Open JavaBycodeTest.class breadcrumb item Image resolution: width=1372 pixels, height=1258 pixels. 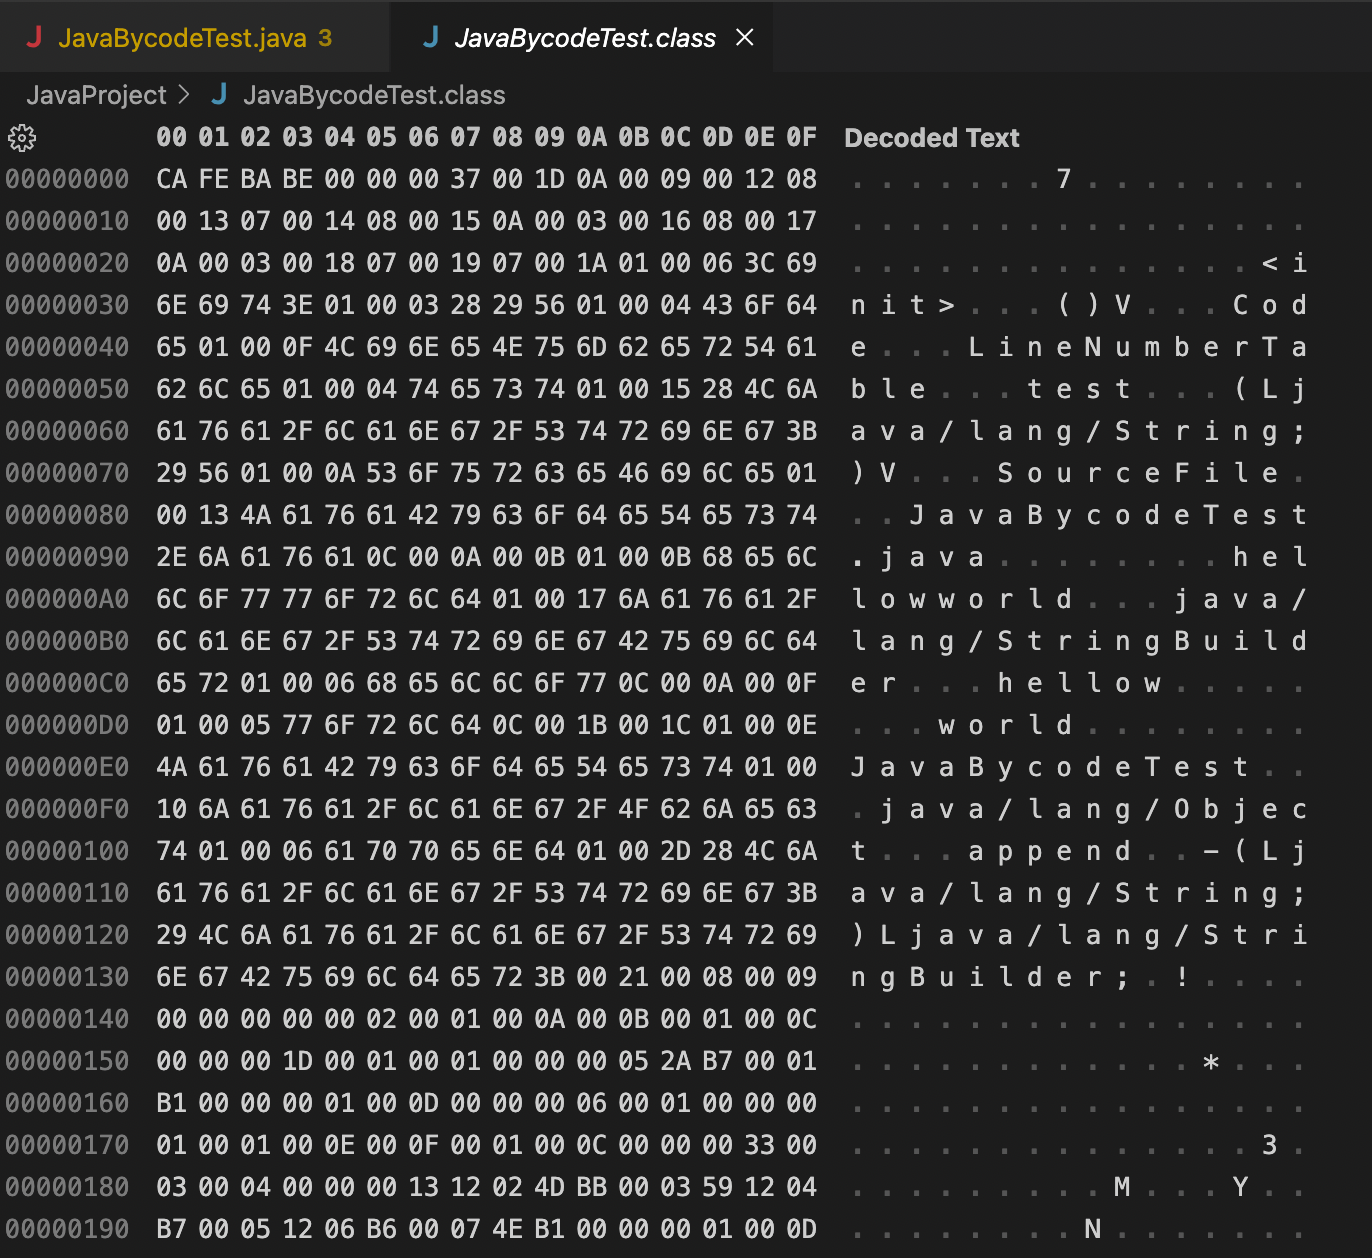tap(374, 95)
